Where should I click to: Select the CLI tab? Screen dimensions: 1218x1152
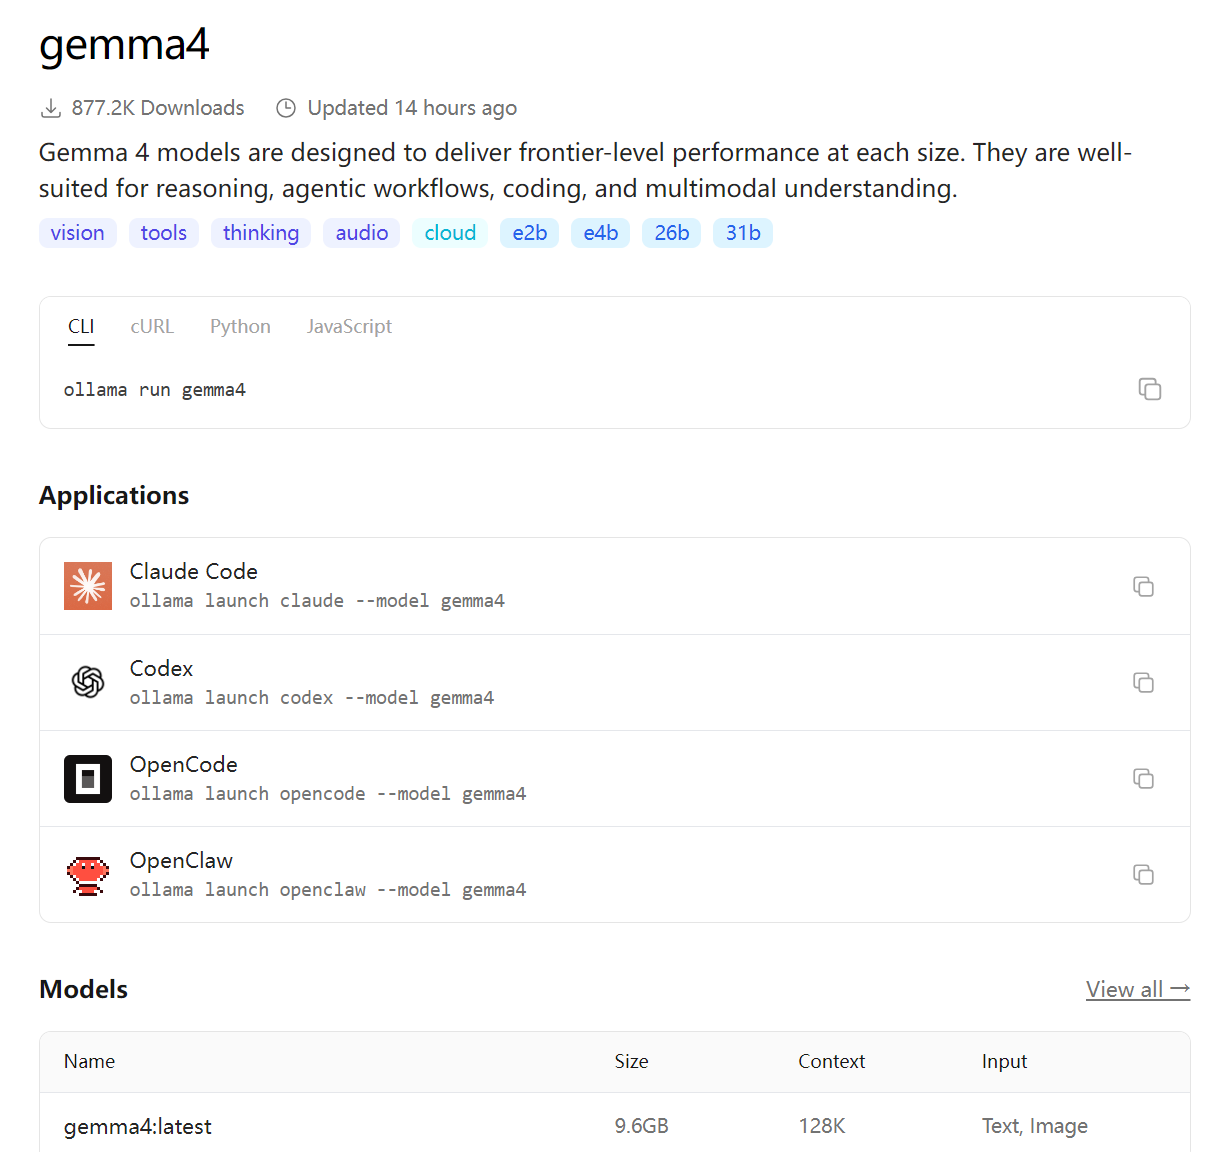81,326
